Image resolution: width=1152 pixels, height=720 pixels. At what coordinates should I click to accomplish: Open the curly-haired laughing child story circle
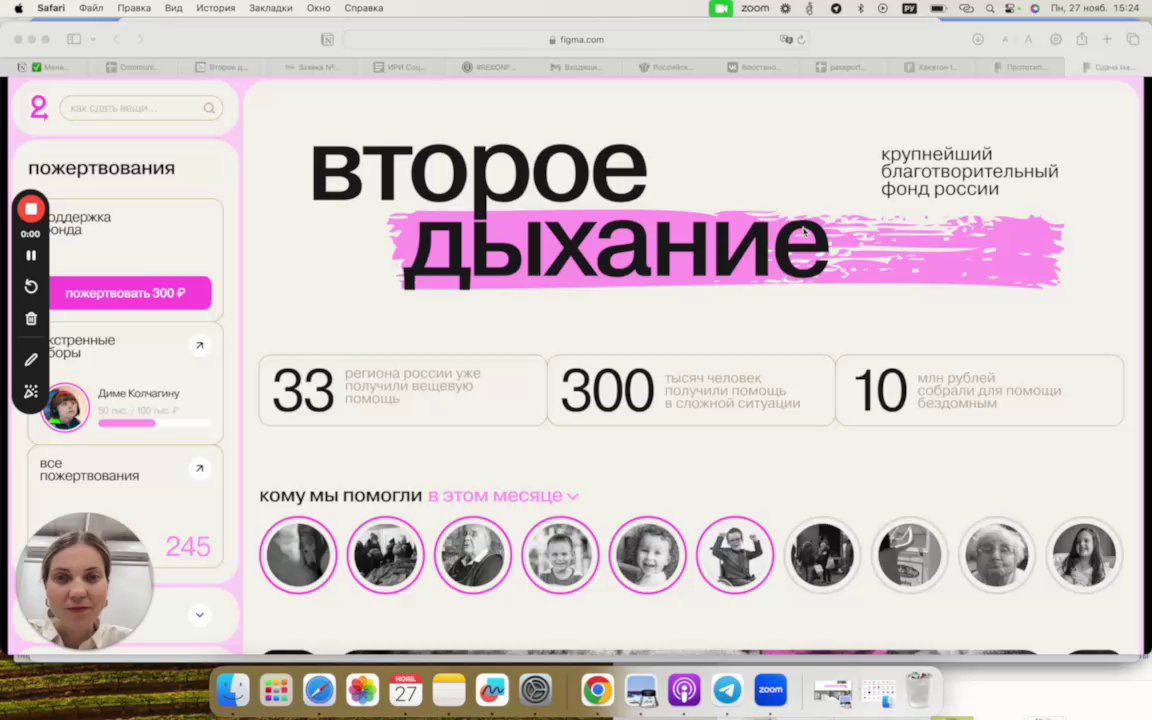point(647,555)
